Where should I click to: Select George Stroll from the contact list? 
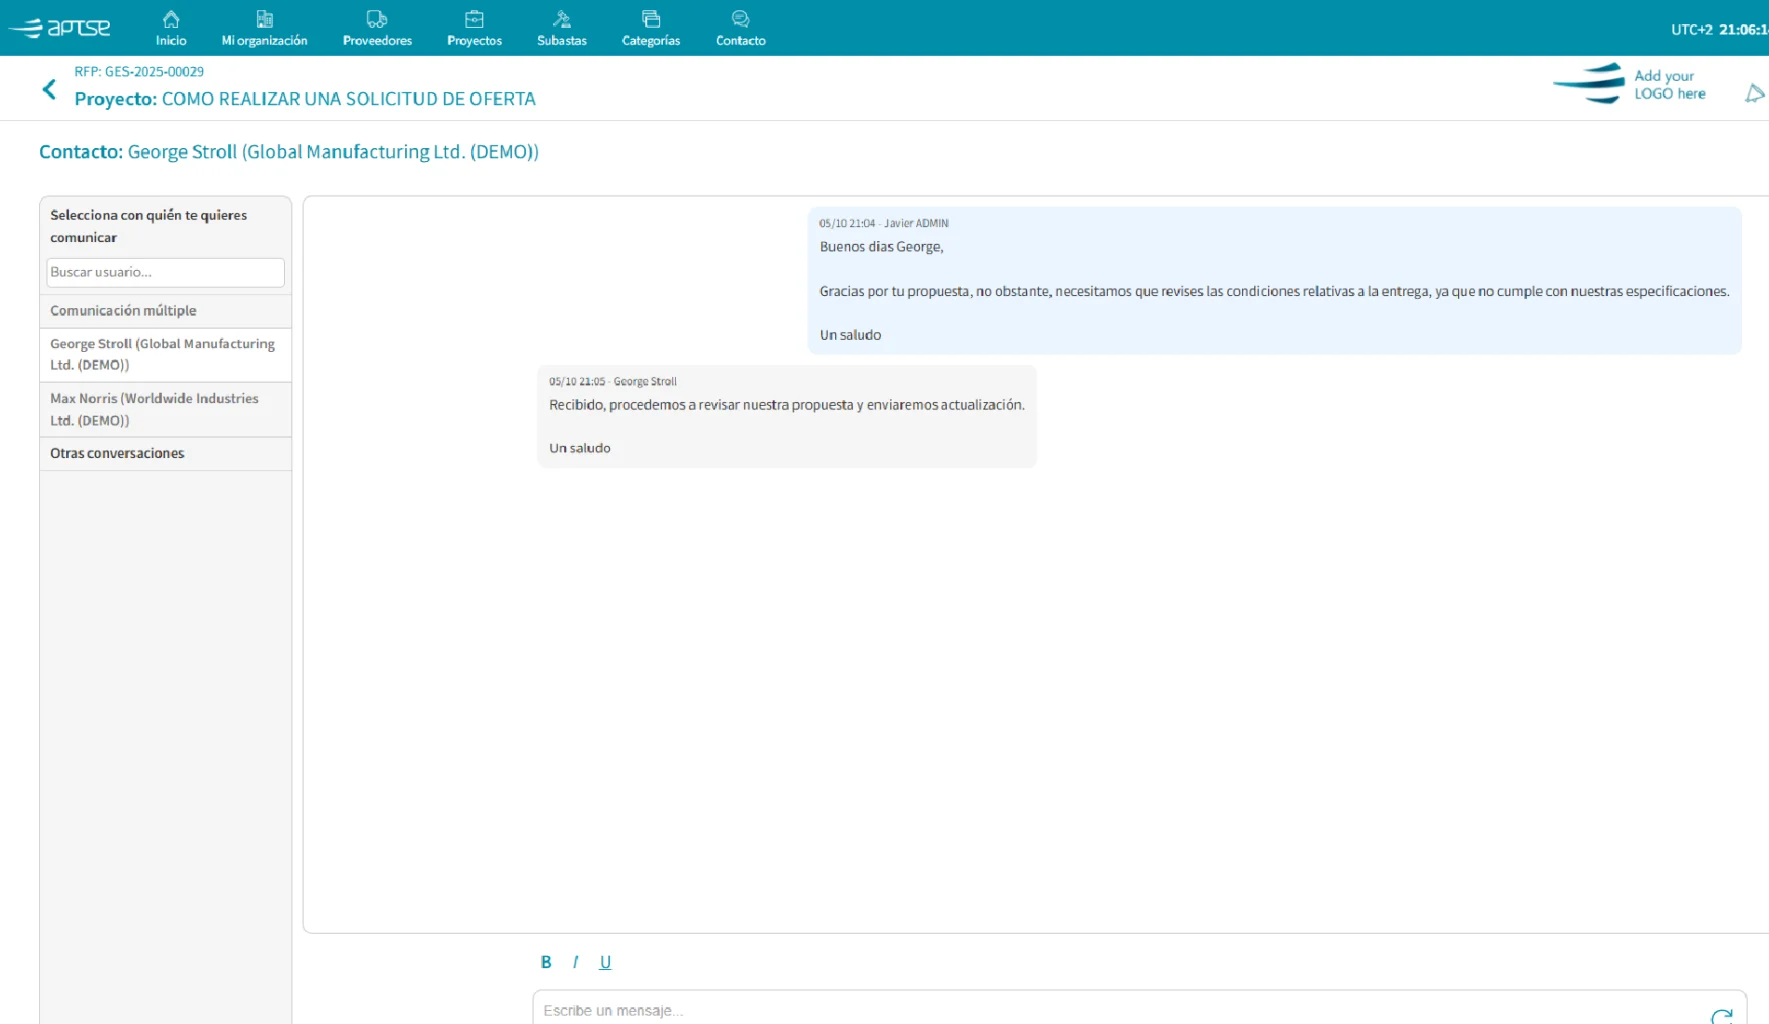(x=162, y=354)
